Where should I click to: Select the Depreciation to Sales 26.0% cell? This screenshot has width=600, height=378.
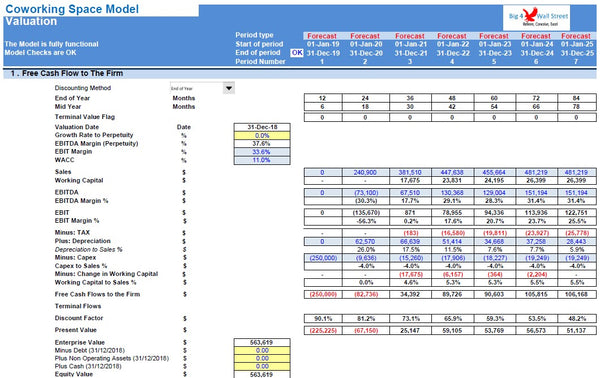[x=366, y=250]
